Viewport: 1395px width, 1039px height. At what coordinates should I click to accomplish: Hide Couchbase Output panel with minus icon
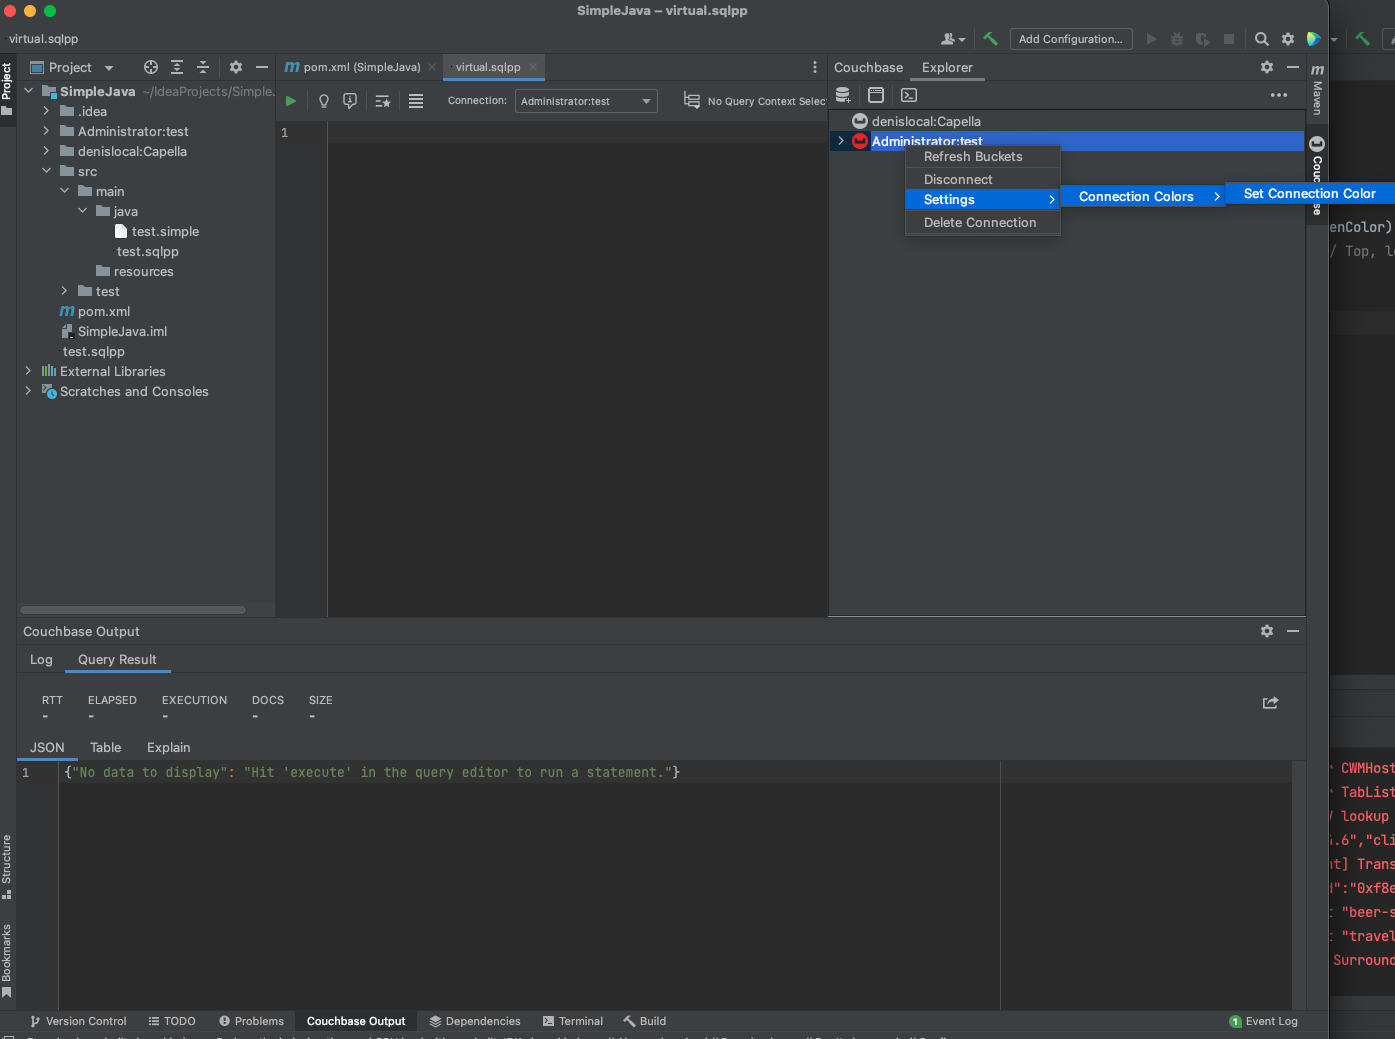pyautogui.click(x=1293, y=631)
